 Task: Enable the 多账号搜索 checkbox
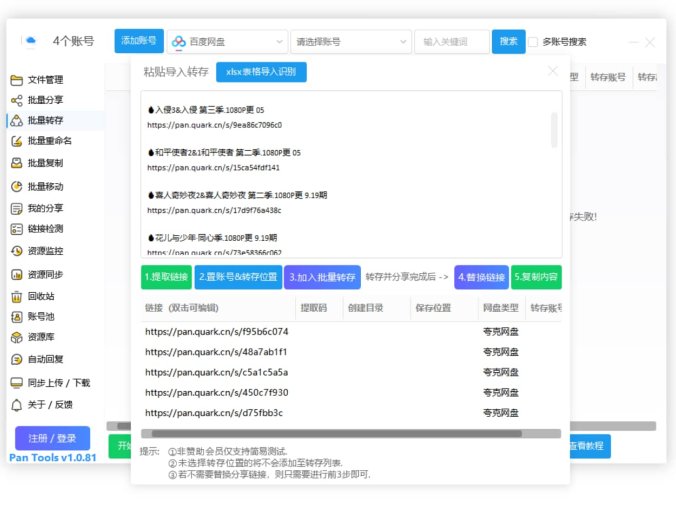tap(533, 42)
